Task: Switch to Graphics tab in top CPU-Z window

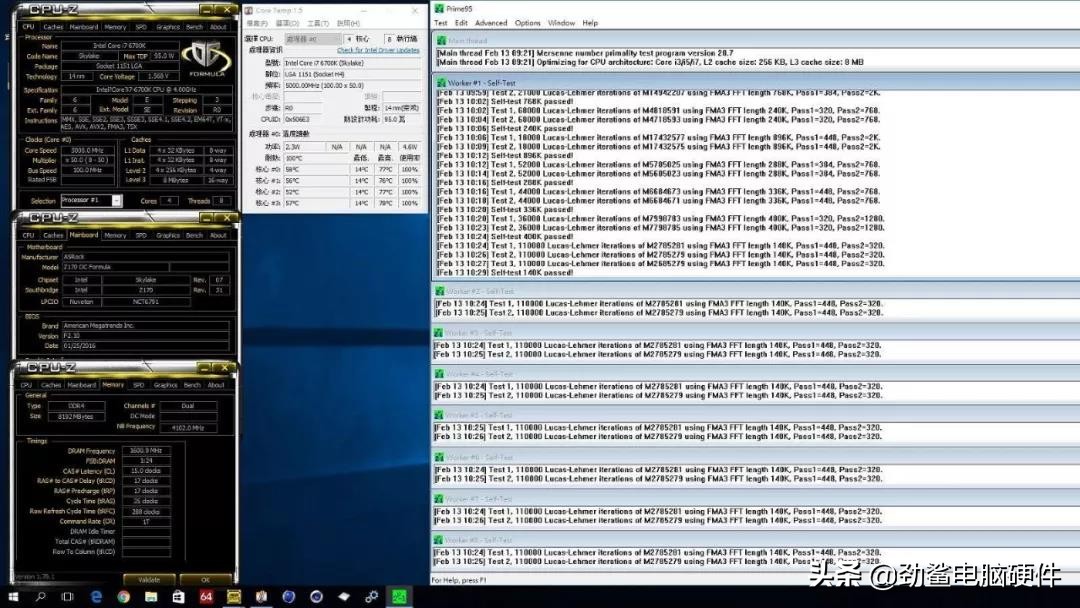Action: click(168, 27)
